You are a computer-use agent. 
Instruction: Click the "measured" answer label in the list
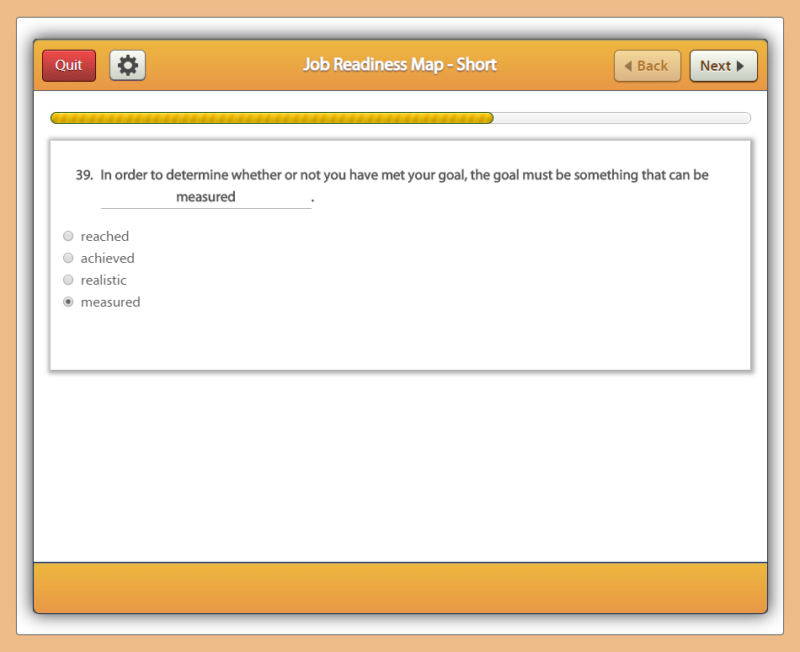click(x=110, y=302)
